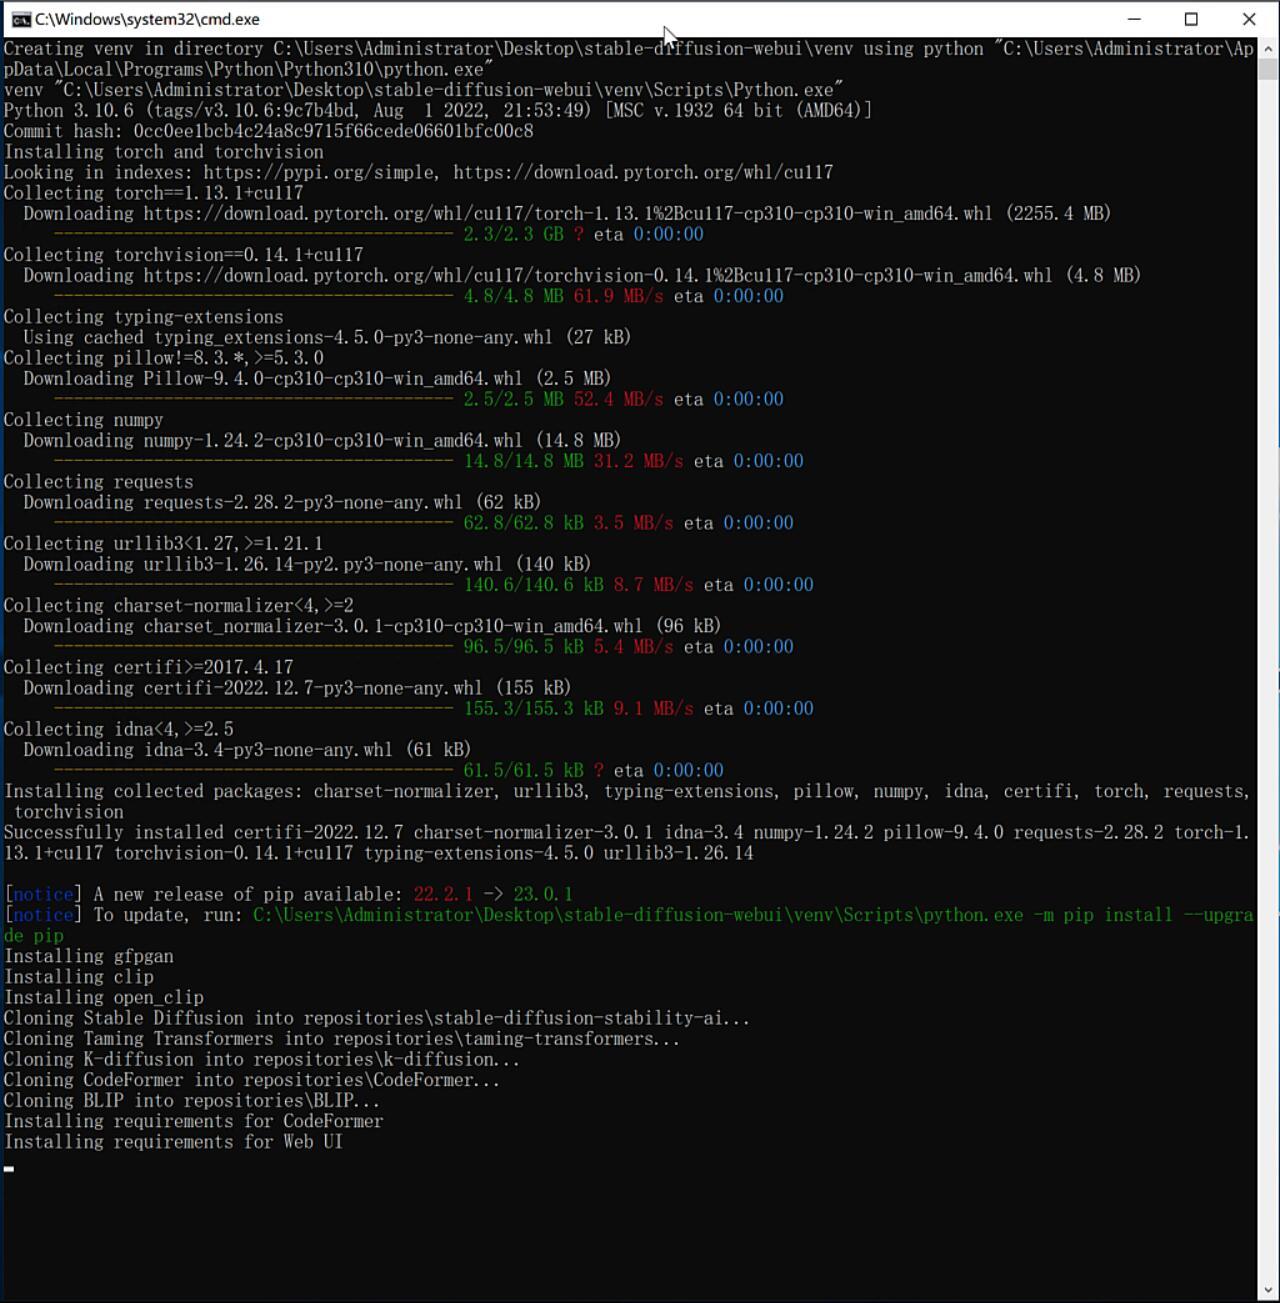The height and width of the screenshot is (1303, 1280).
Task: Click the 'Installing open_clip' line
Action: click(104, 998)
